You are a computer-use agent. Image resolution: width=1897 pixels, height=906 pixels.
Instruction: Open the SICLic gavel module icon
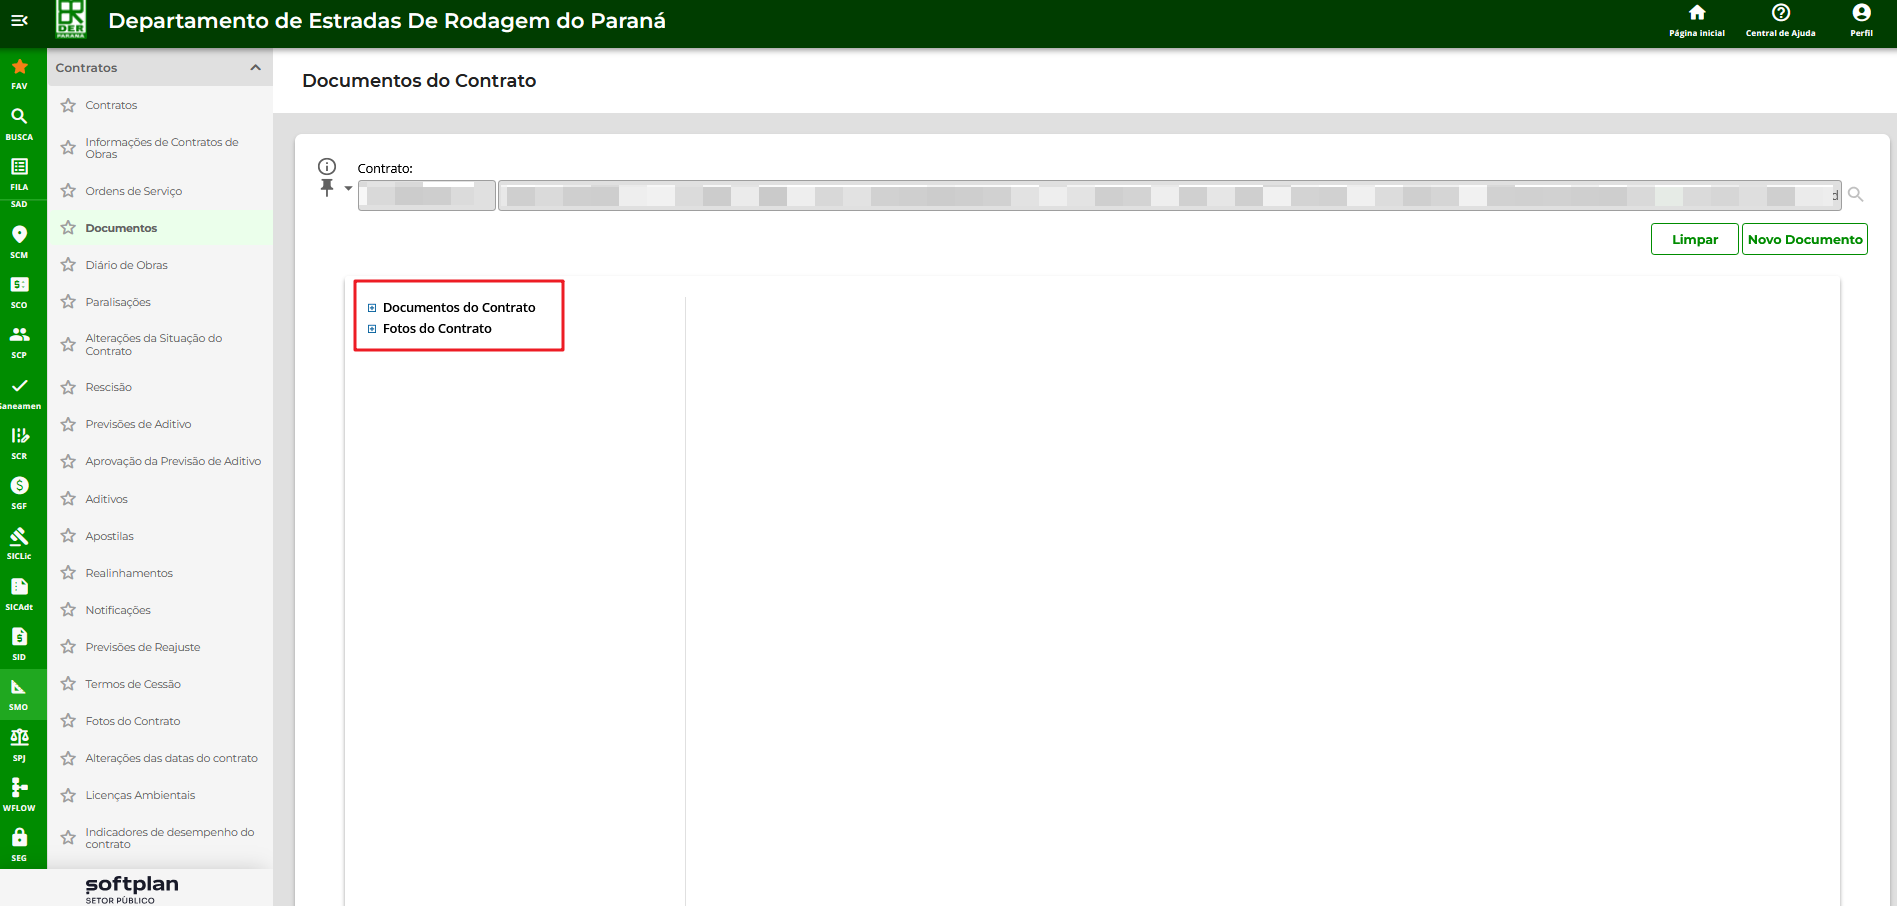click(x=19, y=541)
